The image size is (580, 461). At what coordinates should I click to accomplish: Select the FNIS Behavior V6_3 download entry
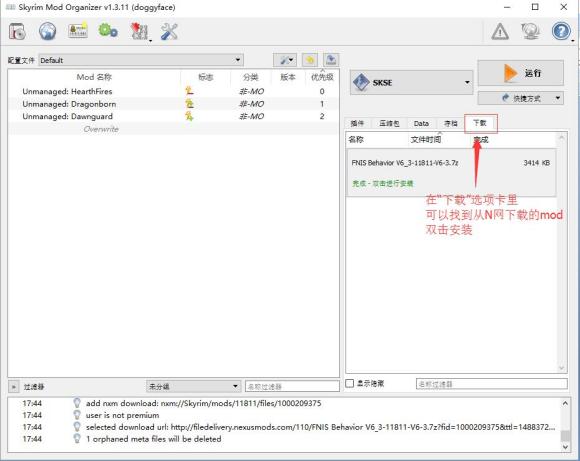tap(451, 172)
